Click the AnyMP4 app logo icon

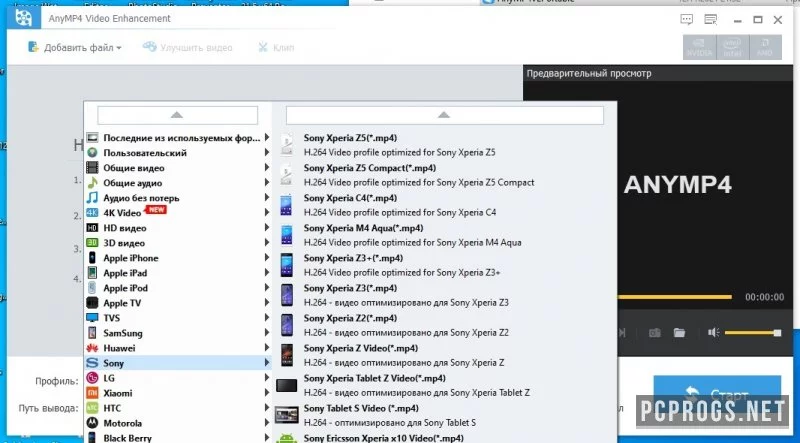coord(23,18)
